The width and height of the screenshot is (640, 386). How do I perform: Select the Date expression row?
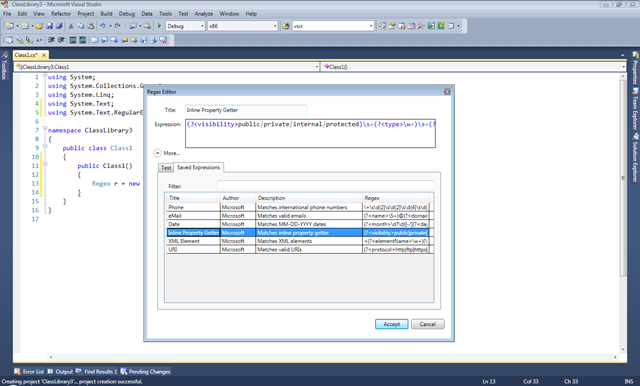[300, 224]
